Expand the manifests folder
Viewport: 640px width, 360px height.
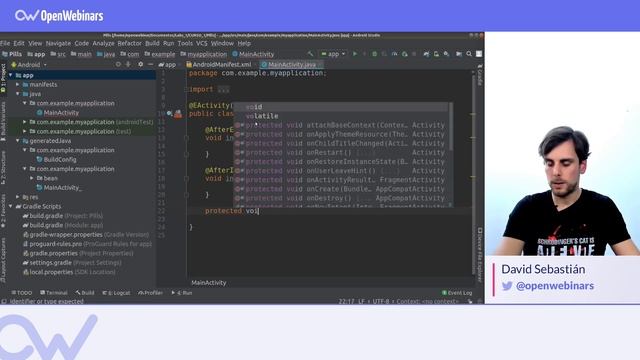click(18, 84)
